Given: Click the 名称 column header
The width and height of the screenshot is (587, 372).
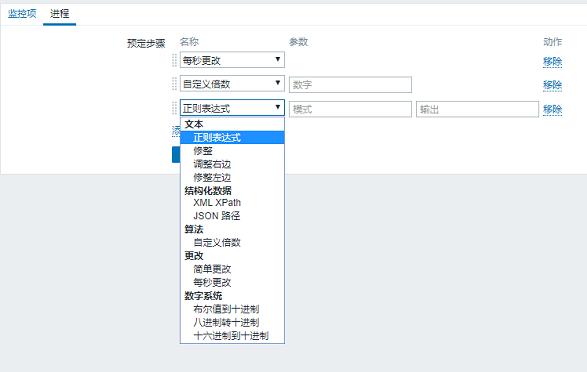Looking at the screenshot, I should coord(189,42).
